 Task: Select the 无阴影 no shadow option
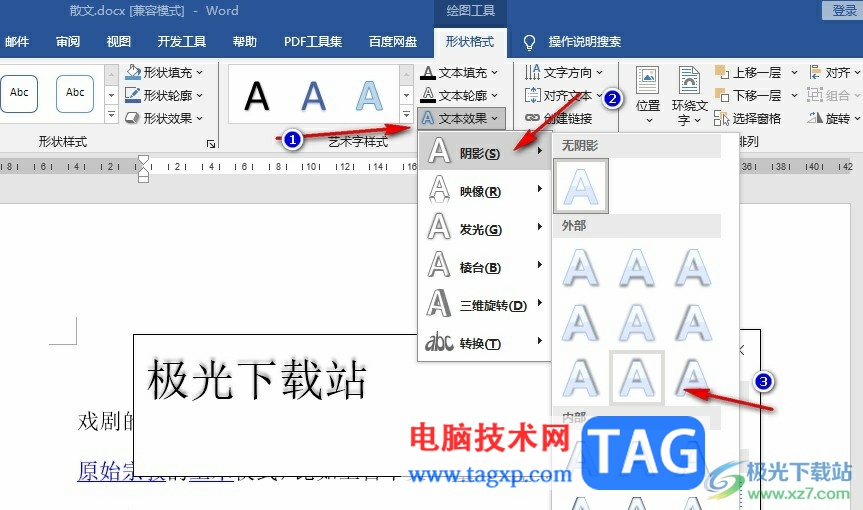tap(581, 186)
